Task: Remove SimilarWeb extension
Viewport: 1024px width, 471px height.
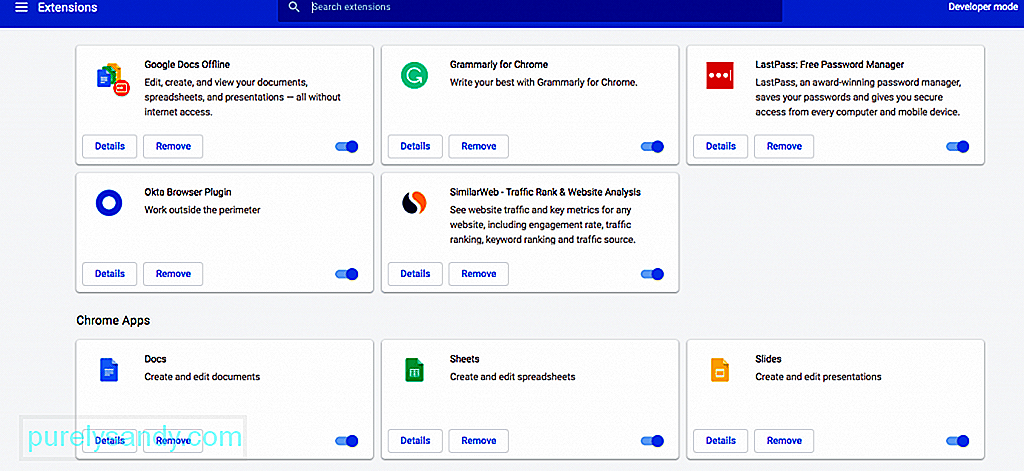Action: point(479,274)
